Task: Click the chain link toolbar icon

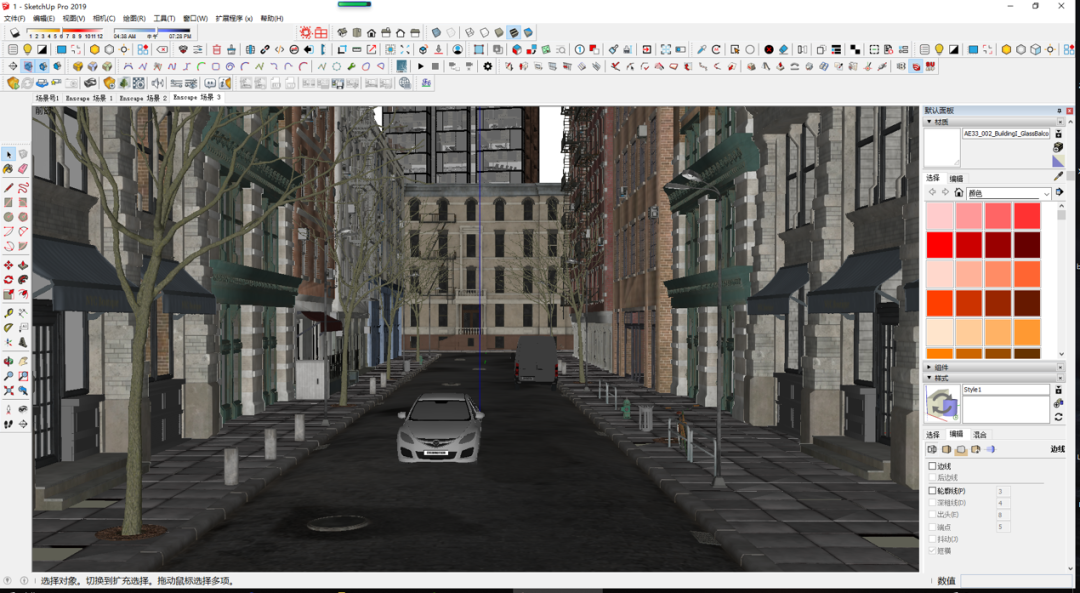Action: pyautogui.click(x=265, y=50)
